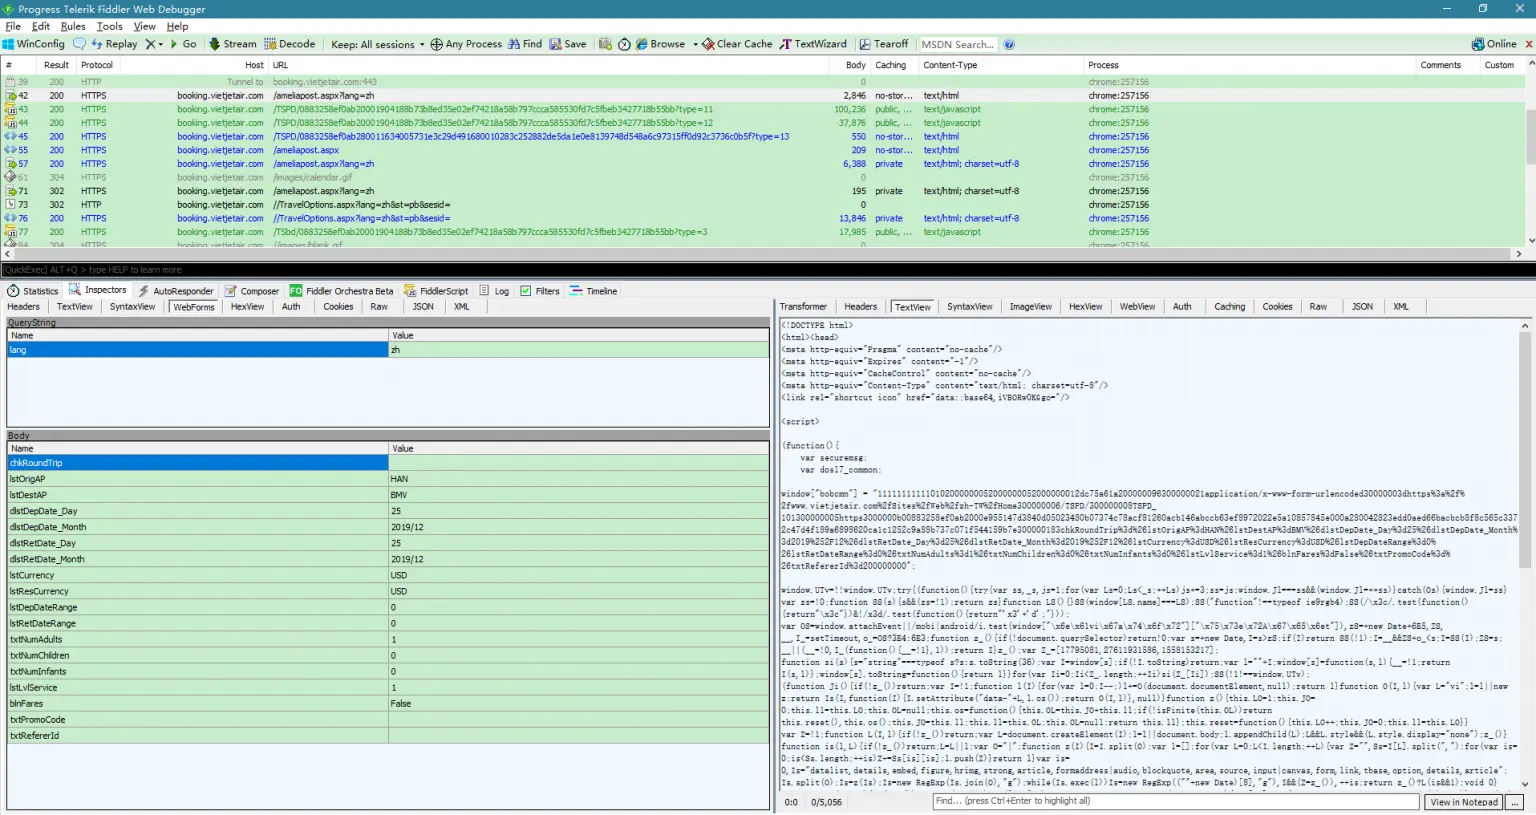The width and height of the screenshot is (1536, 815).
Task: Click the Online status indicator
Action: [1494, 44]
